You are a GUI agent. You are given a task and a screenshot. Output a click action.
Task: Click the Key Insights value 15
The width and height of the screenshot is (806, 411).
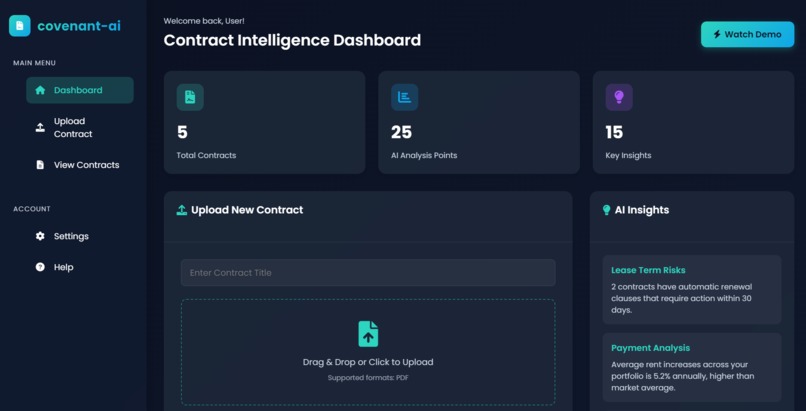coord(614,133)
